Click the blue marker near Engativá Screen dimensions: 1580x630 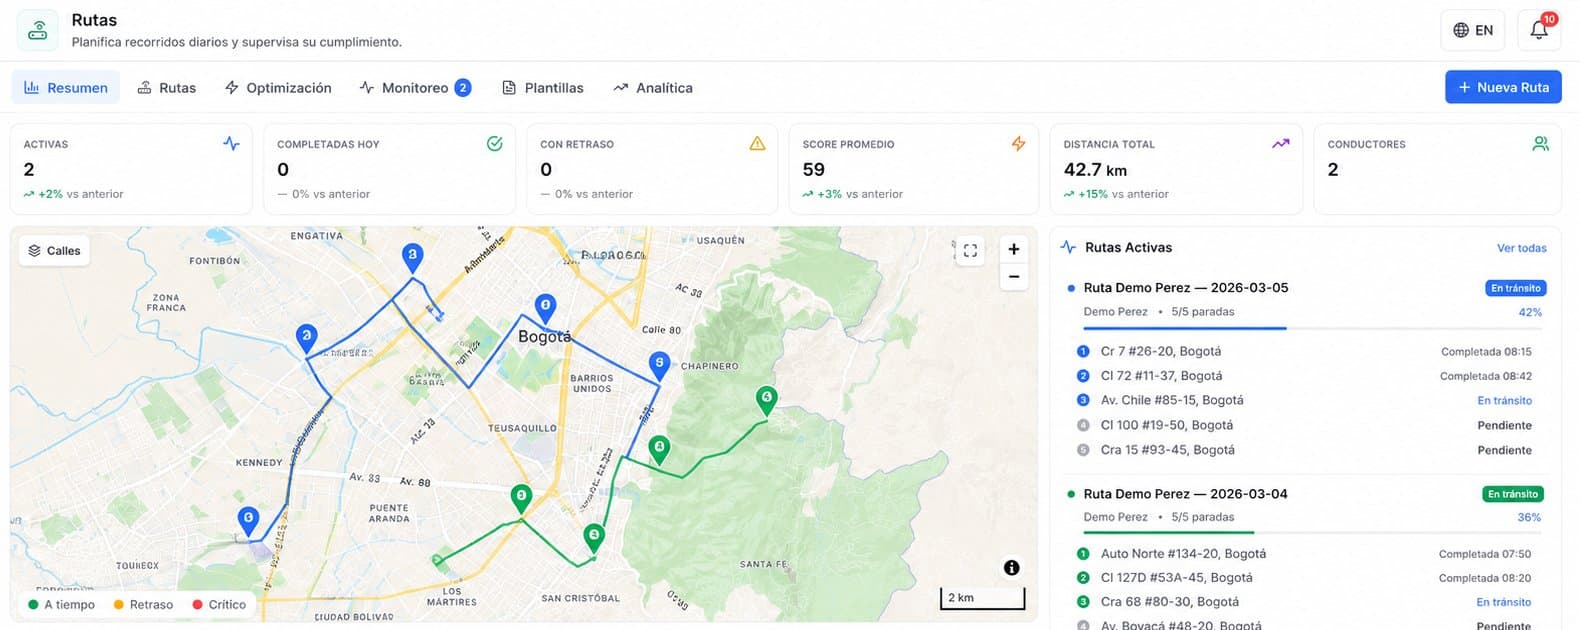click(x=412, y=257)
